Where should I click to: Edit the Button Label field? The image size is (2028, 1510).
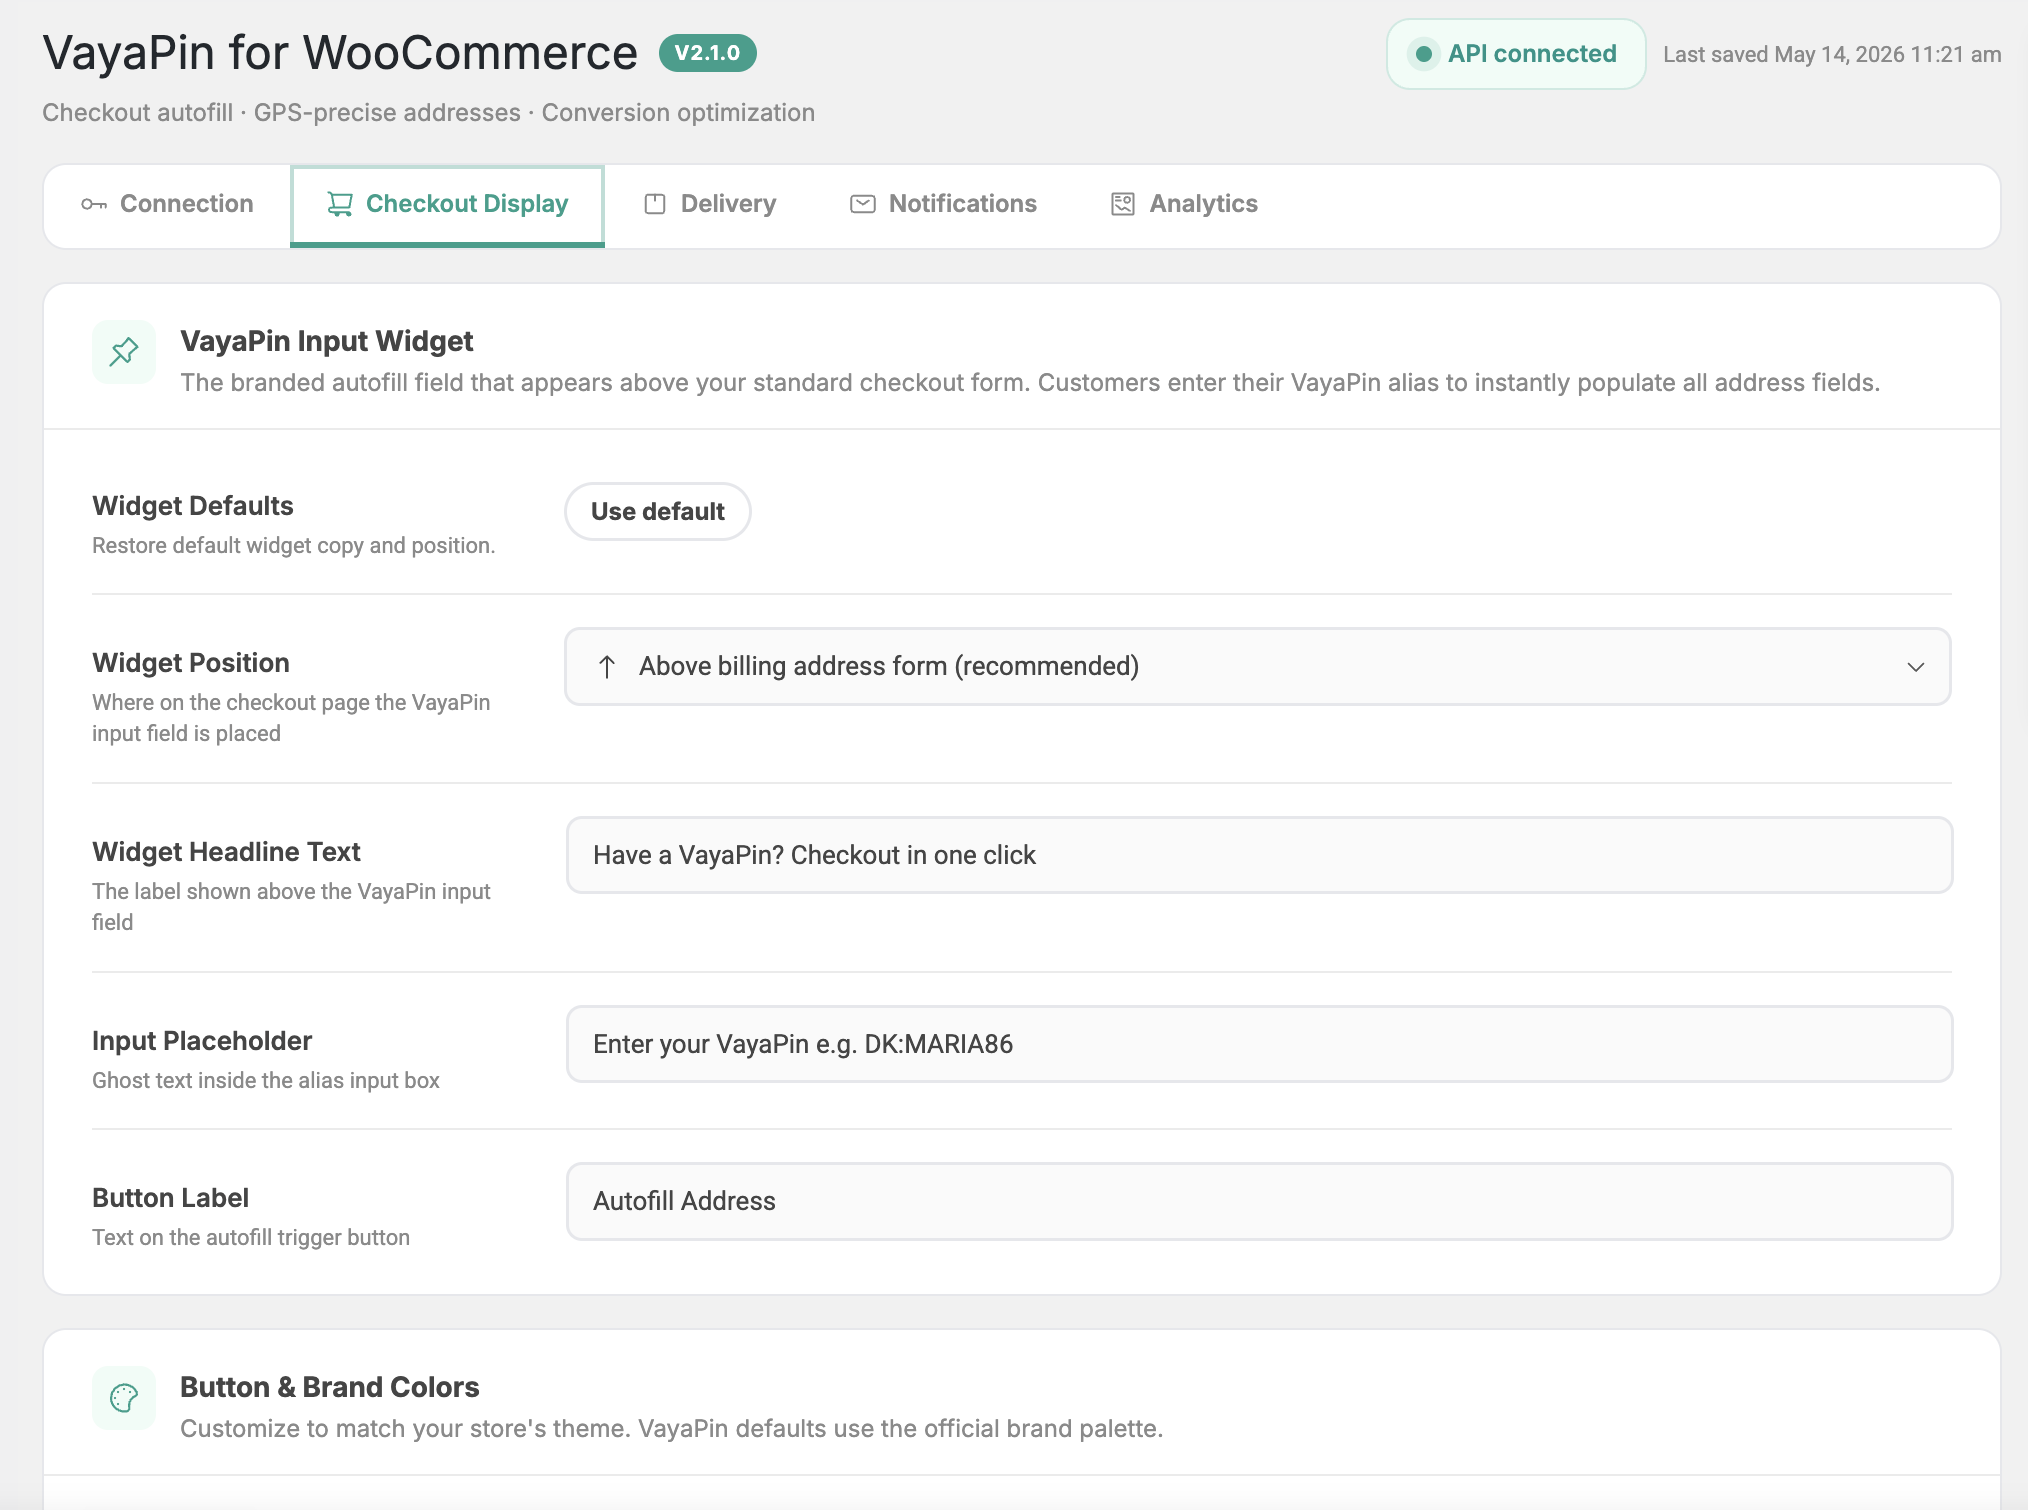[1259, 1202]
